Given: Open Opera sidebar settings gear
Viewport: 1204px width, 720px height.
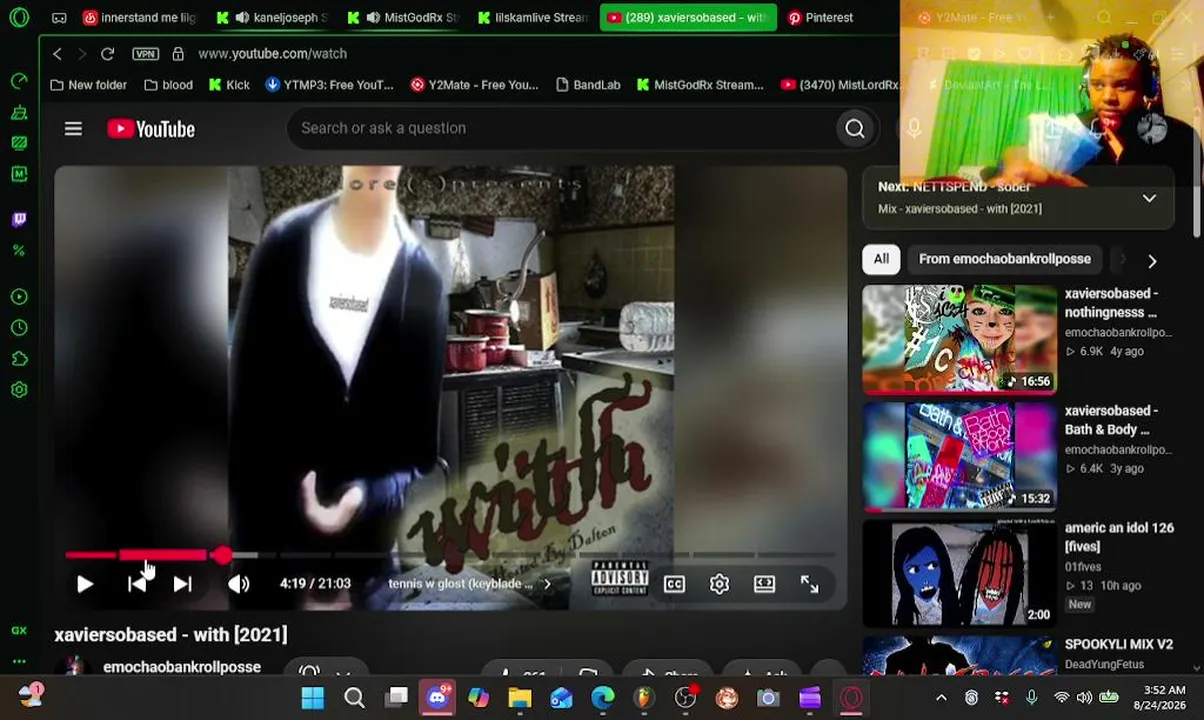Looking at the screenshot, I should click(19, 390).
